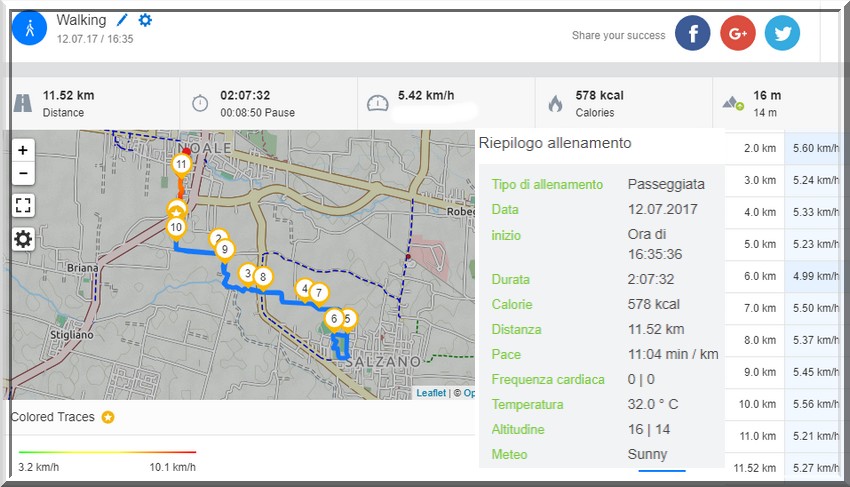Share workout on Facebook
This screenshot has height=487, width=850.
tap(693, 33)
